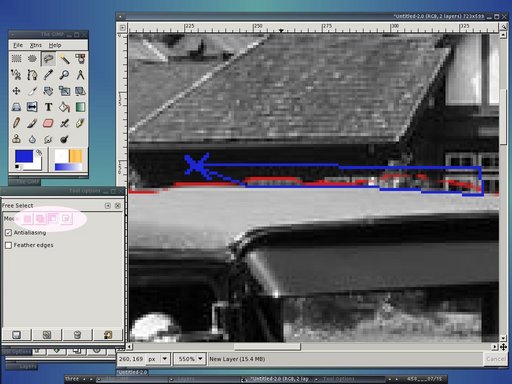This screenshot has height=384, width=512.
Task: Select the Perspective tool
Action: click(16, 107)
